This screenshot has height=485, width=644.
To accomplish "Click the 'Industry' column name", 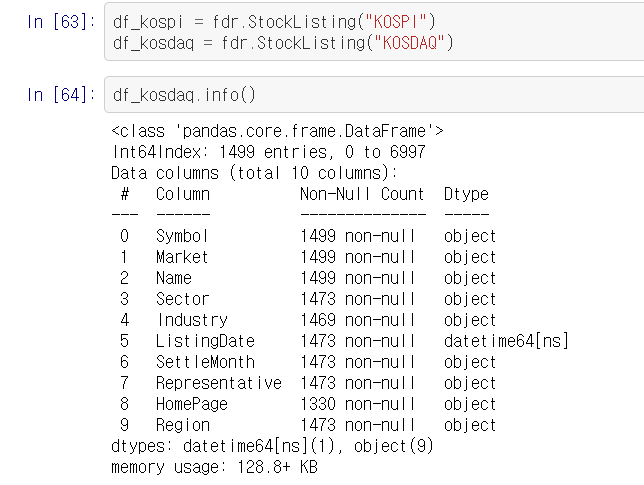I will click(193, 320).
